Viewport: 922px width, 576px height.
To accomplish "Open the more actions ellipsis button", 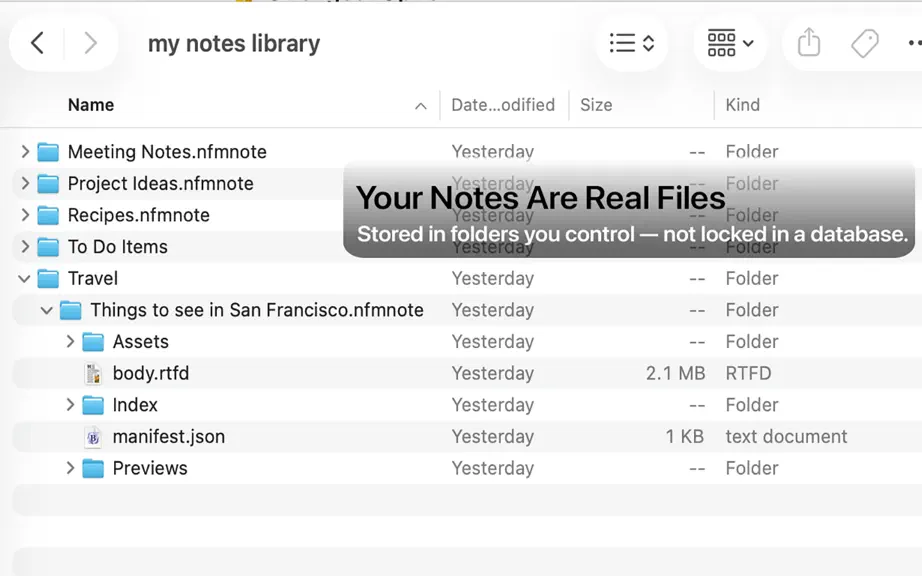I will coord(914,43).
